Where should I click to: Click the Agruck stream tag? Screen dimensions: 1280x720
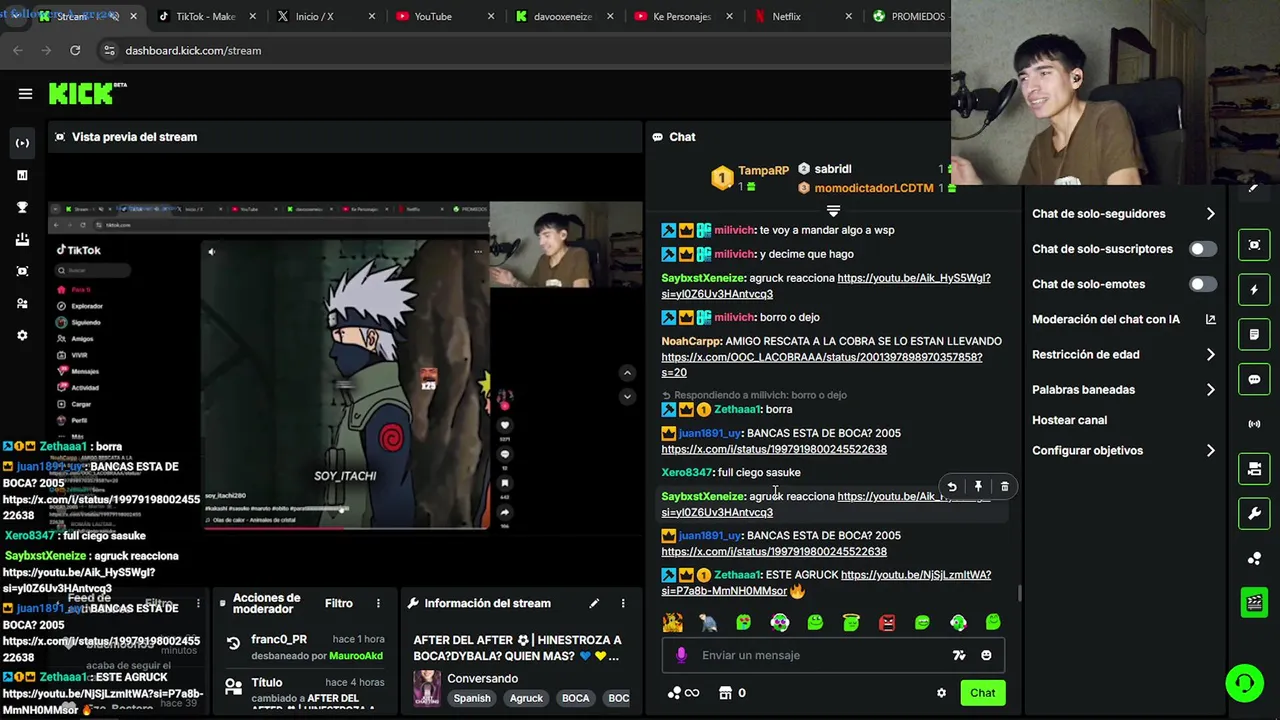point(526,699)
